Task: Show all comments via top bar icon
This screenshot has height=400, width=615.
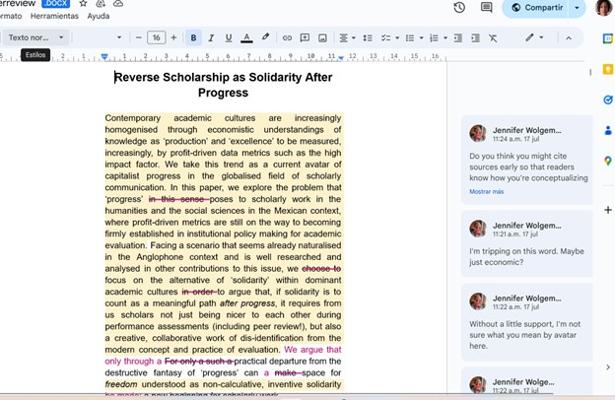Action: pyautogui.click(x=487, y=8)
